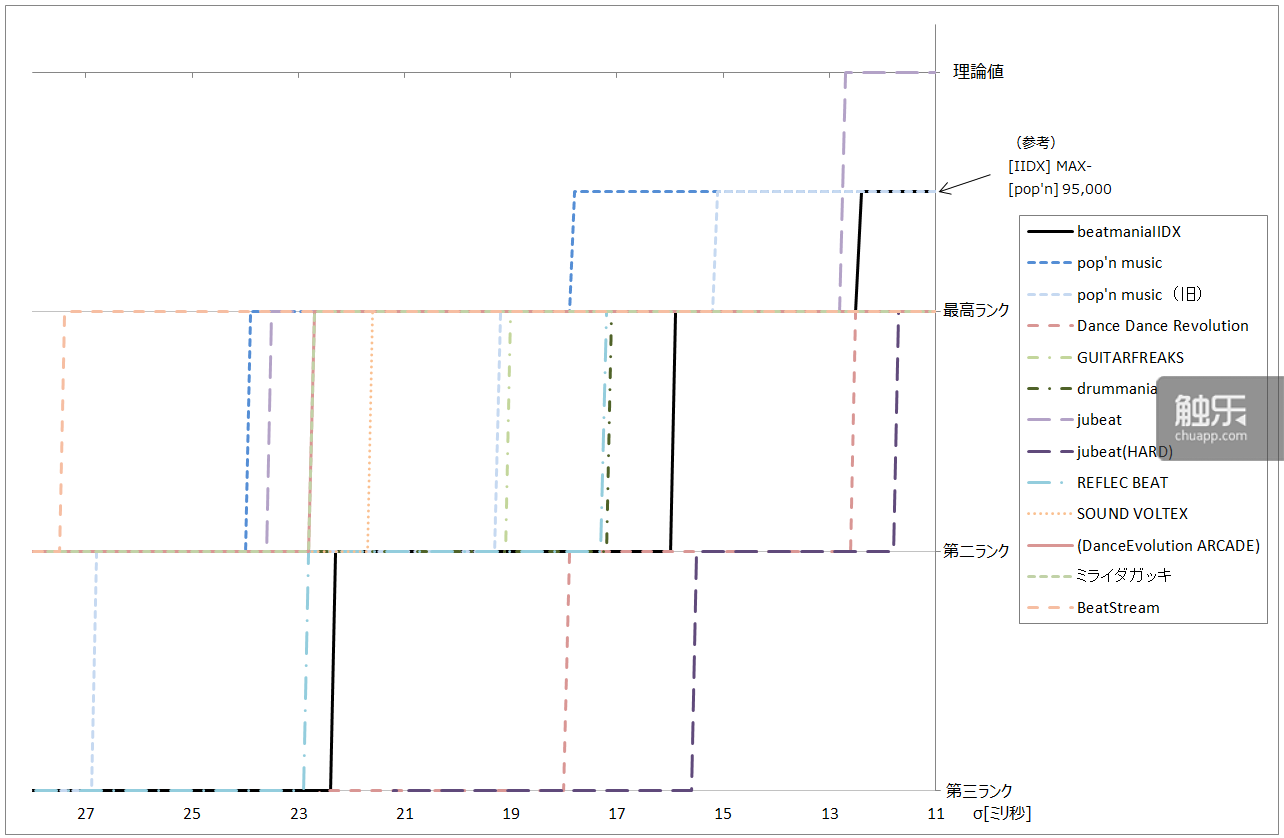This screenshot has height=838, width=1284.
Task: Click the （参考） annotation text
Action: tap(1035, 142)
